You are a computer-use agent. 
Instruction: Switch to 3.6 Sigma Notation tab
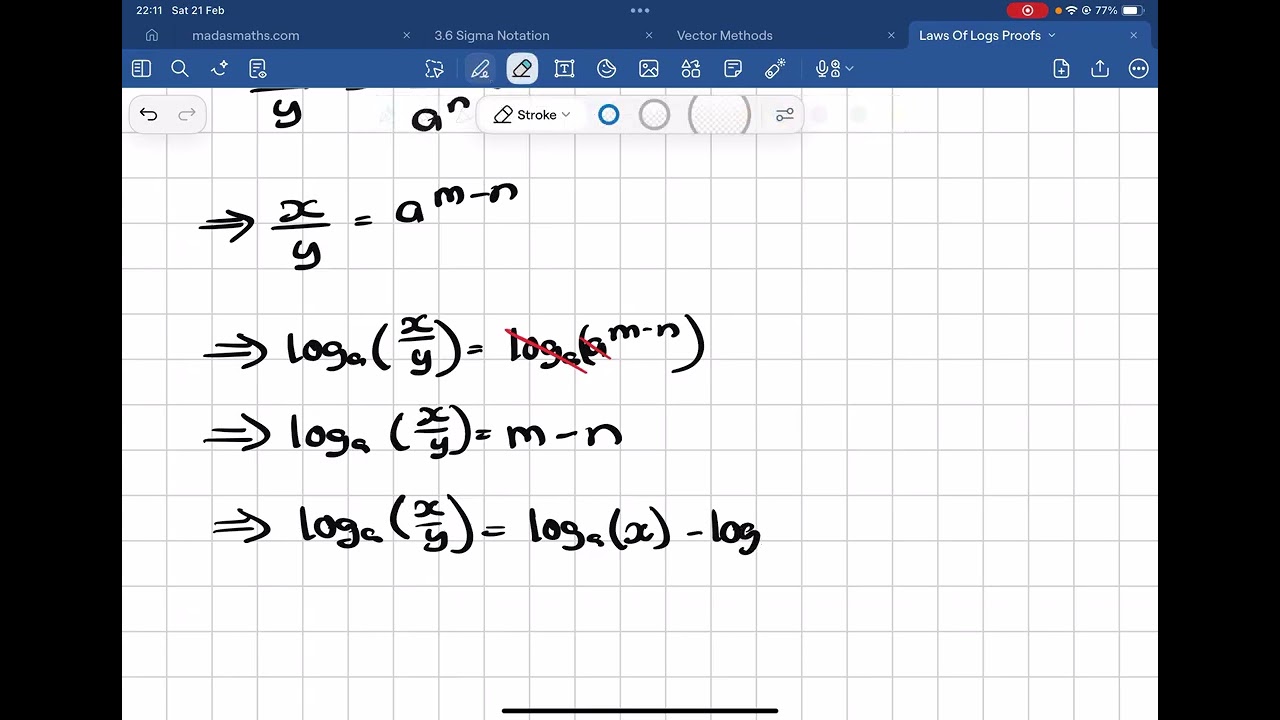(x=492, y=35)
